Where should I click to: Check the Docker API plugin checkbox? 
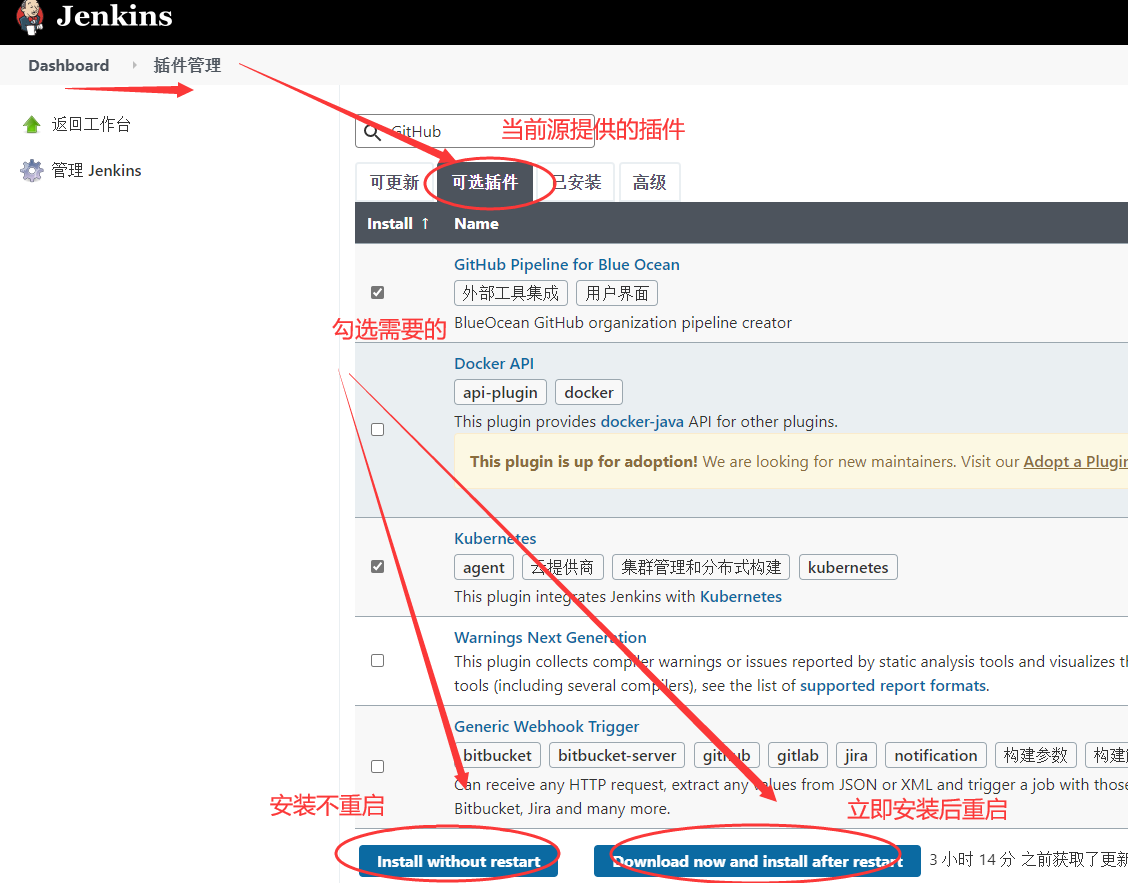point(378,430)
